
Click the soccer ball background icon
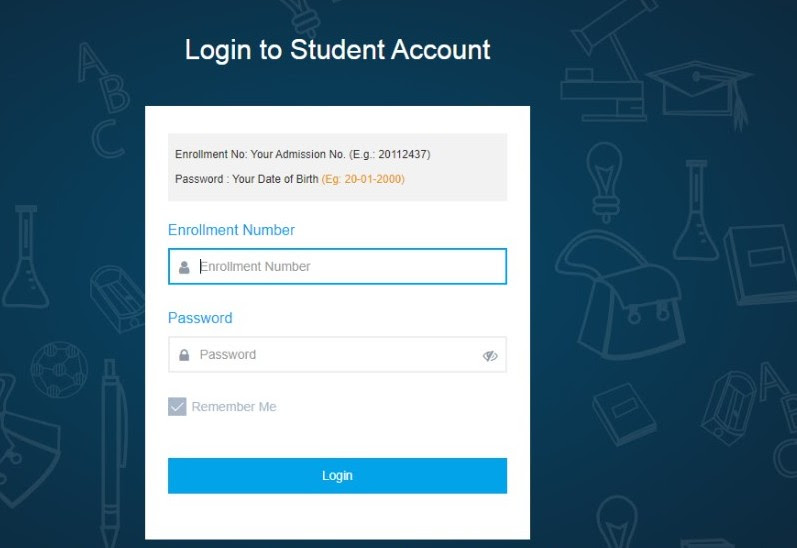pos(59,369)
